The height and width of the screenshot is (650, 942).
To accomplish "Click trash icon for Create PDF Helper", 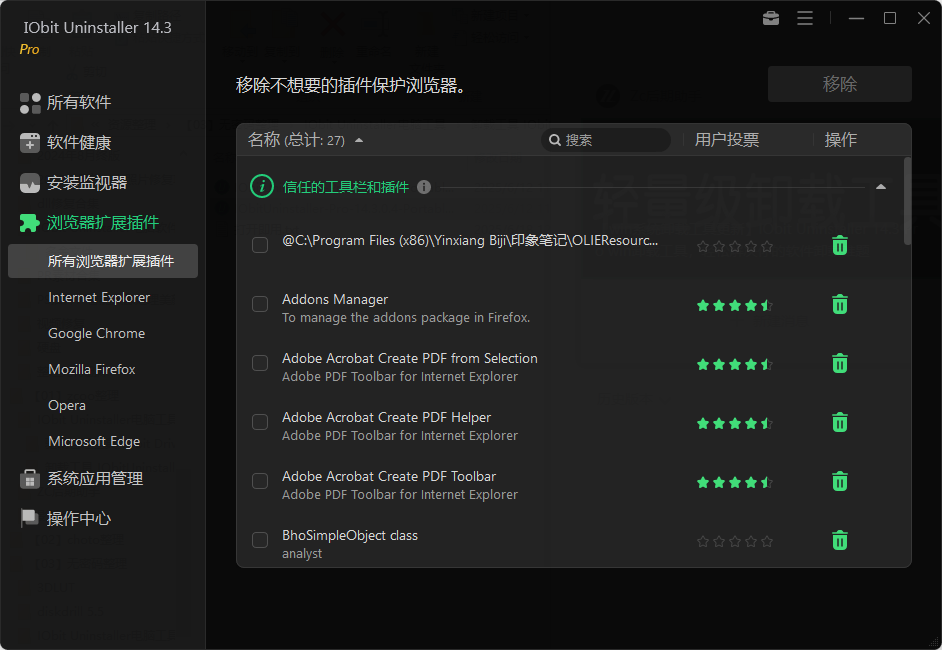I will tap(840, 422).
